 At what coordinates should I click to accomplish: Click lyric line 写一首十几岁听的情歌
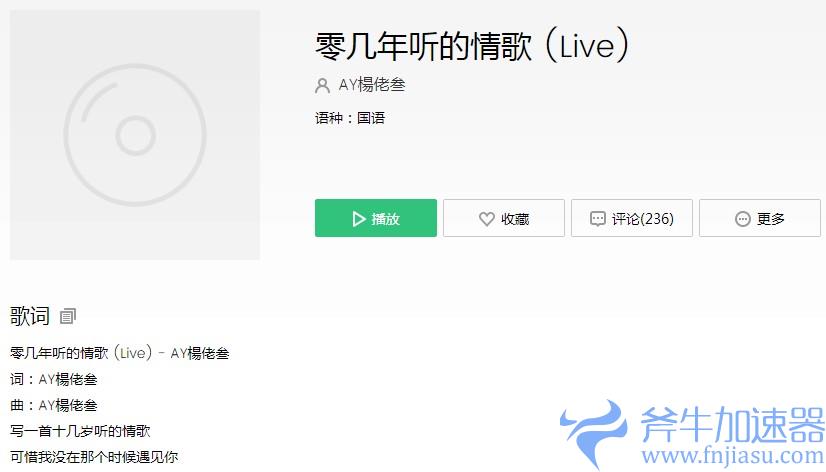pyautogui.click(x=80, y=431)
